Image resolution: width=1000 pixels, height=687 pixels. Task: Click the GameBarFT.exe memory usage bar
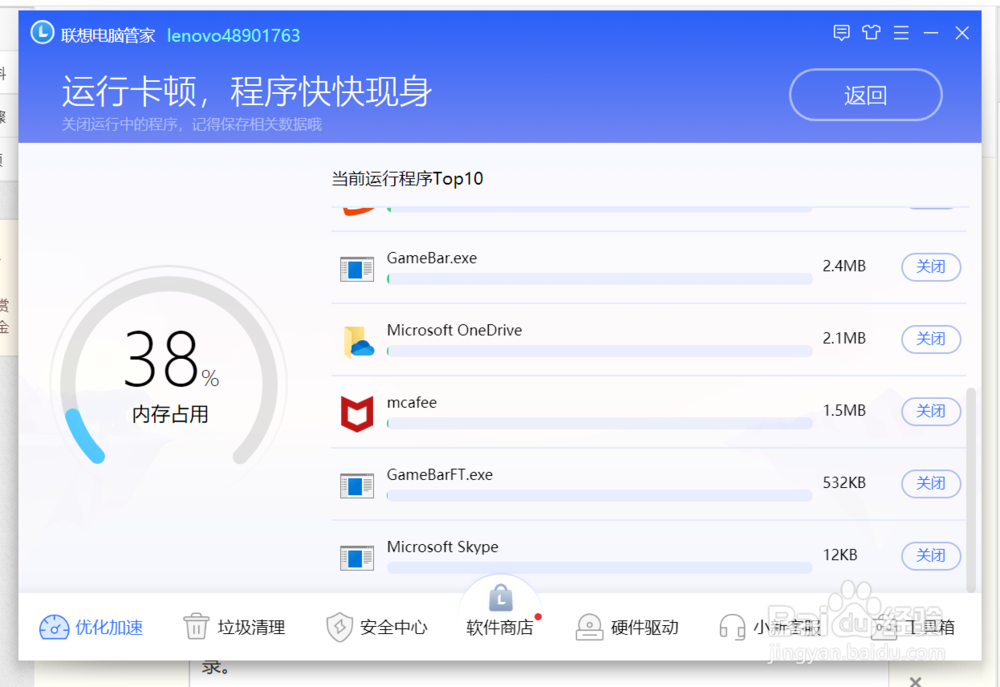pos(599,496)
